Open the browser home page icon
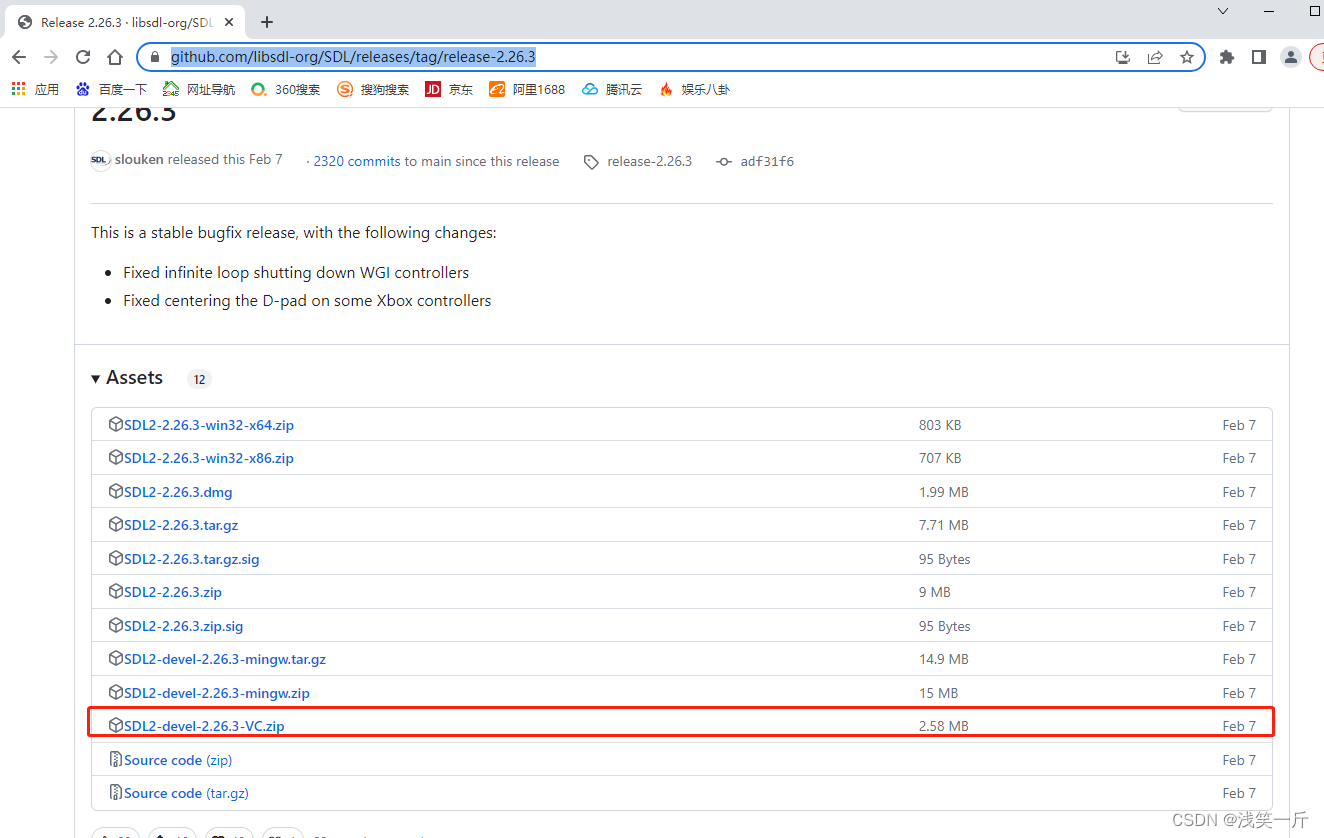 [115, 57]
